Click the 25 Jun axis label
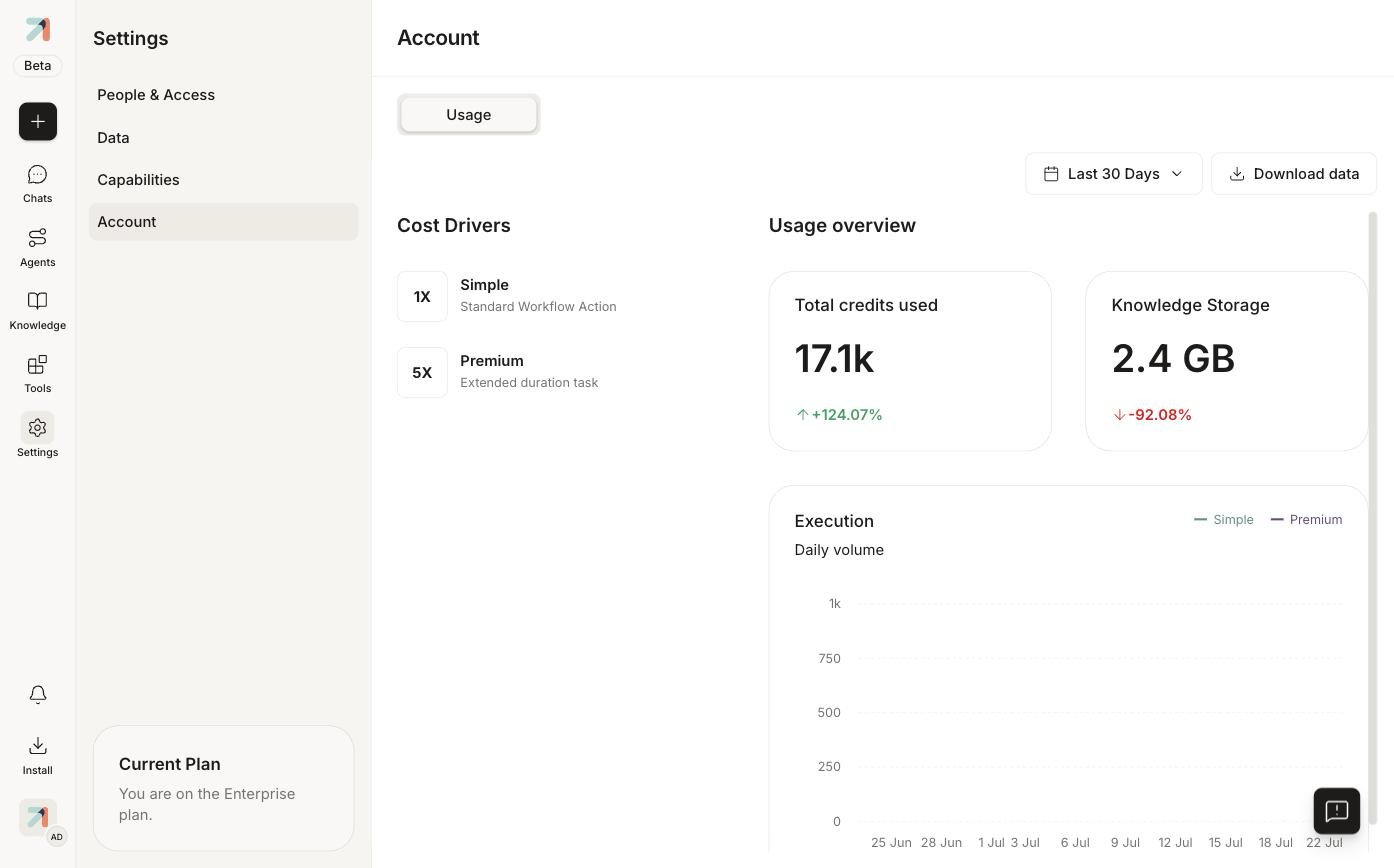Image resolution: width=1394 pixels, height=868 pixels. pyautogui.click(x=891, y=843)
